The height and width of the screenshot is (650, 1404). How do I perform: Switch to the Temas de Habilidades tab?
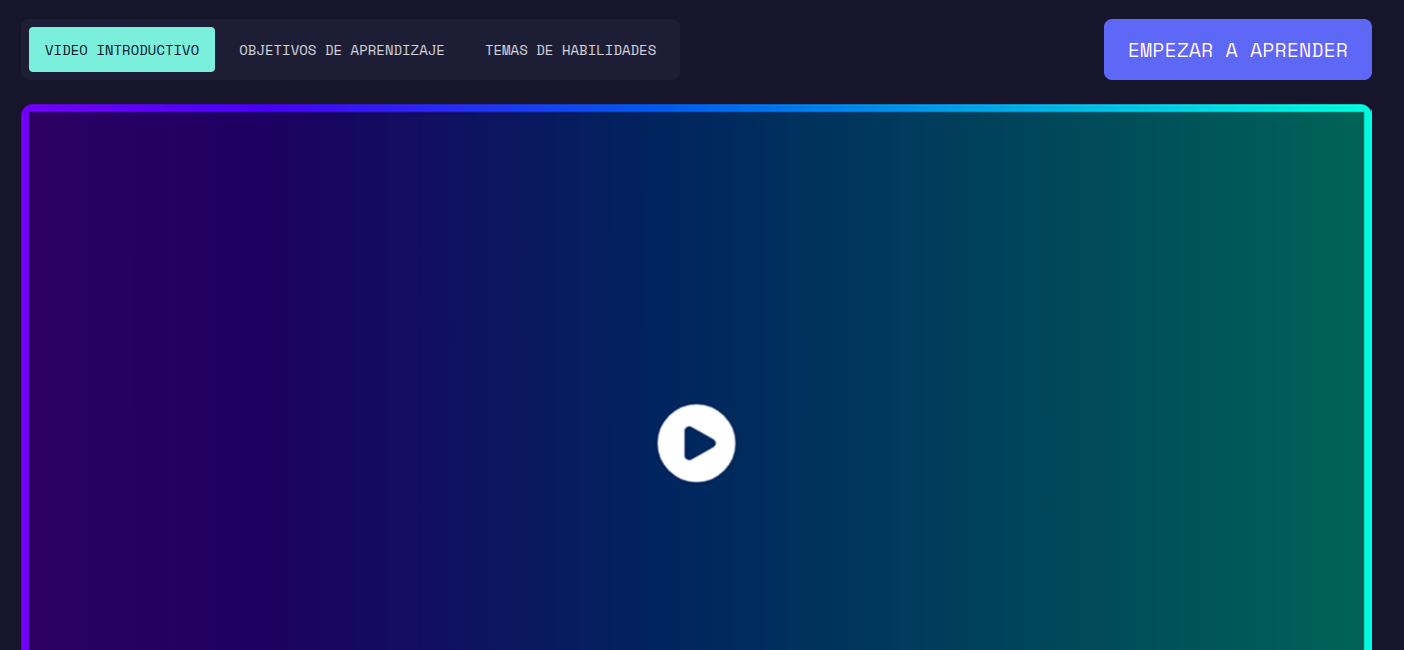570,50
